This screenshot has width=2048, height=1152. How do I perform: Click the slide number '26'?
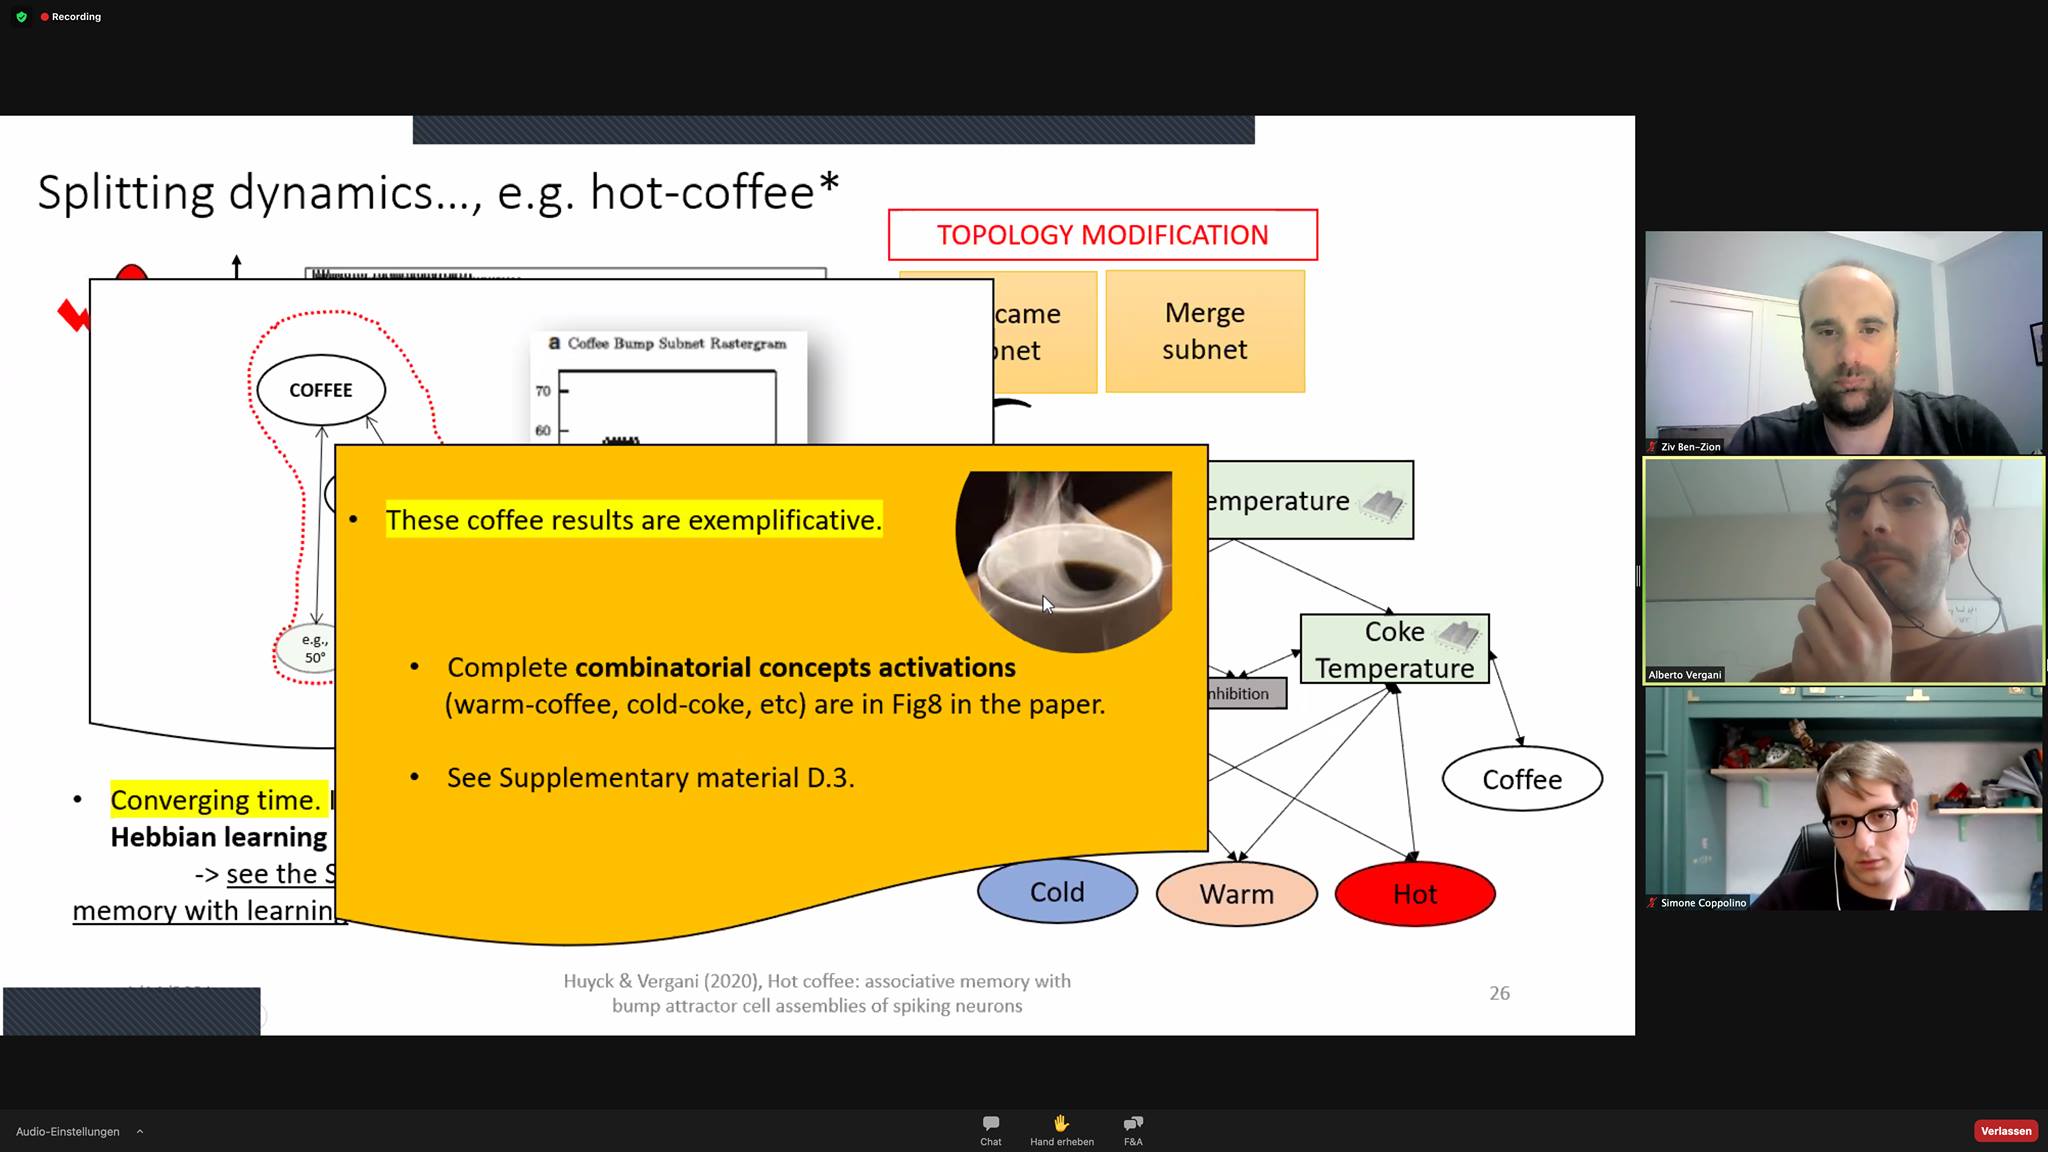[1500, 993]
